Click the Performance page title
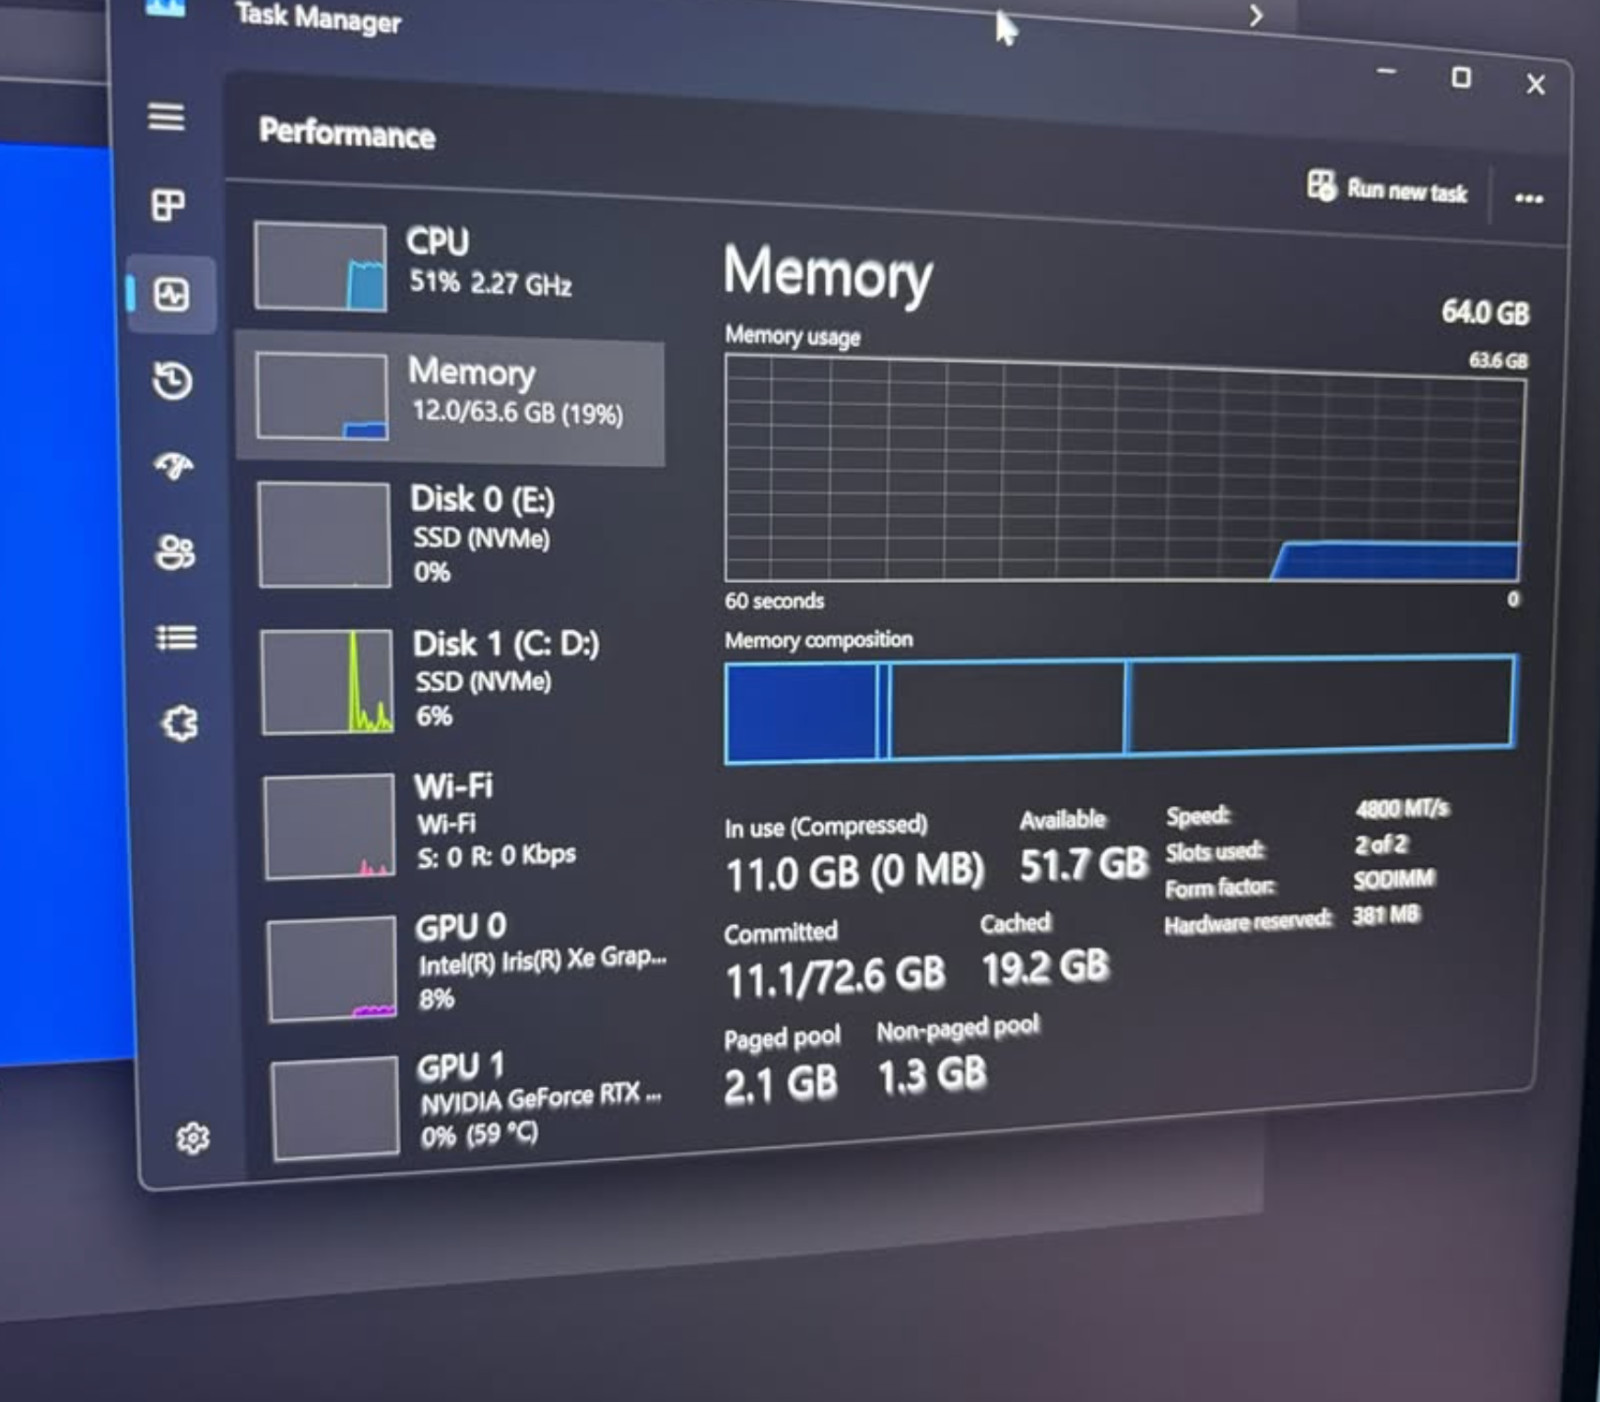The width and height of the screenshot is (1600, 1402). tap(347, 133)
